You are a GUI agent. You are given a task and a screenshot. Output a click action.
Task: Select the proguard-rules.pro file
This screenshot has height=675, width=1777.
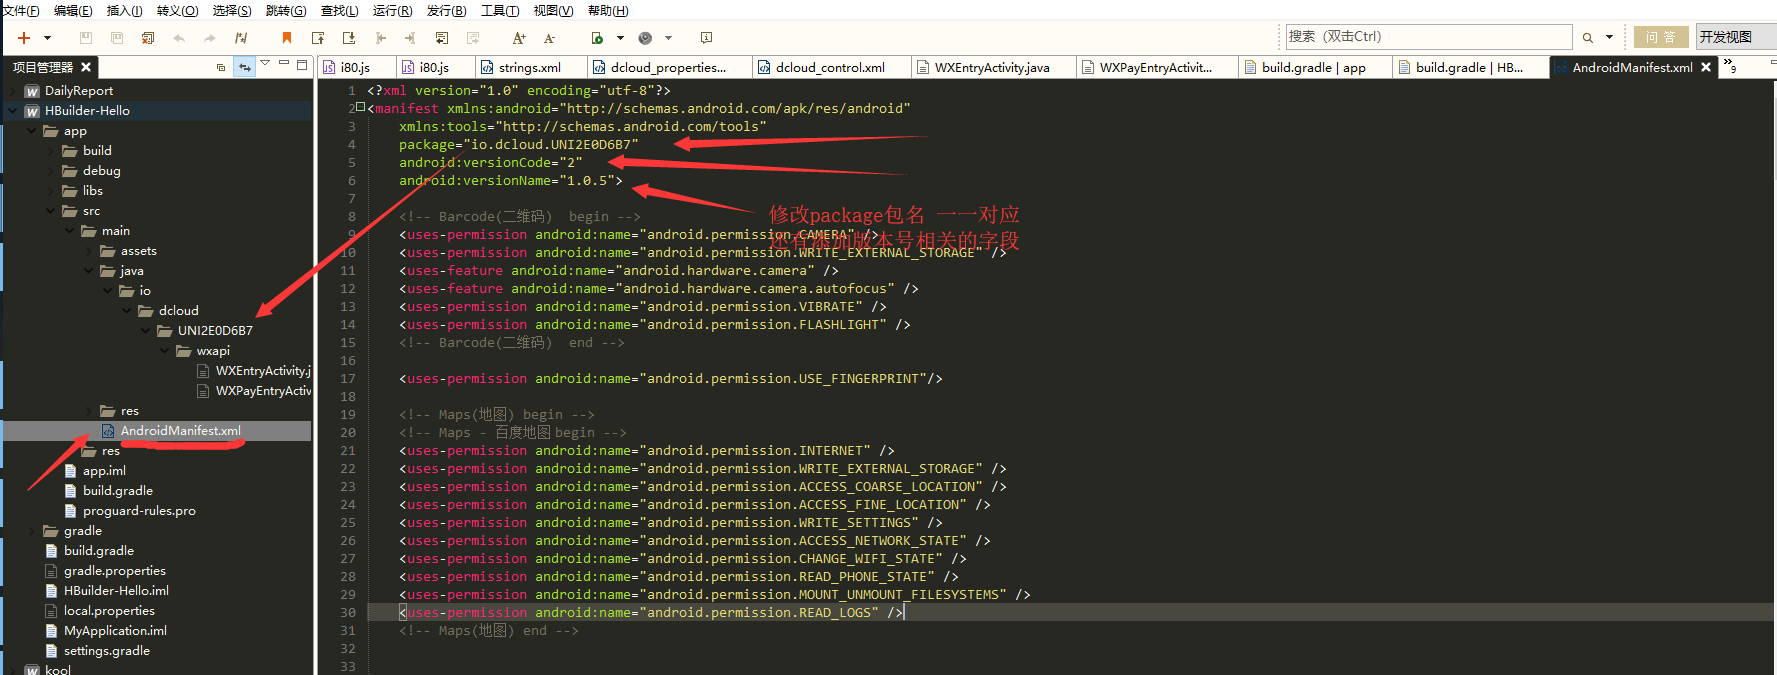coord(139,511)
